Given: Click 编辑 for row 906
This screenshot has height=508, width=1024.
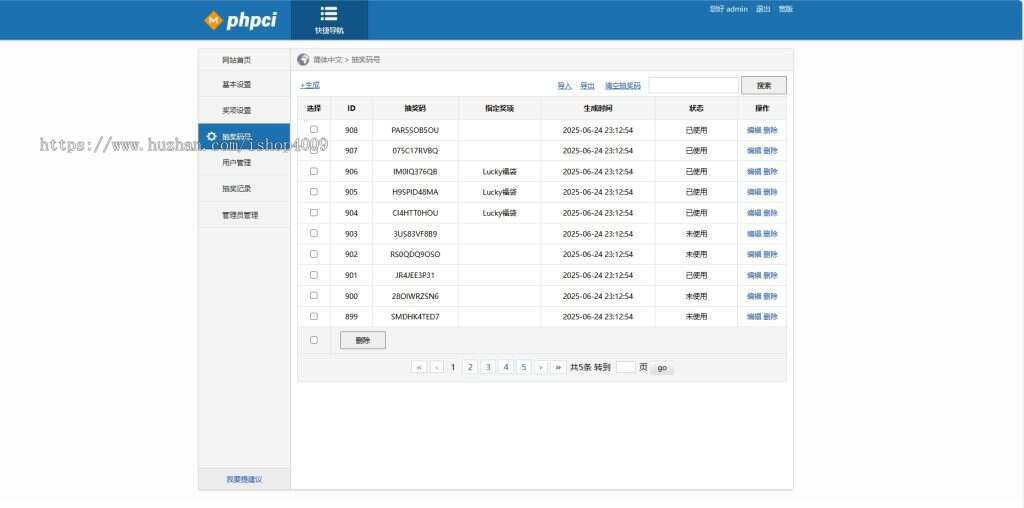Looking at the screenshot, I should [x=754, y=172].
